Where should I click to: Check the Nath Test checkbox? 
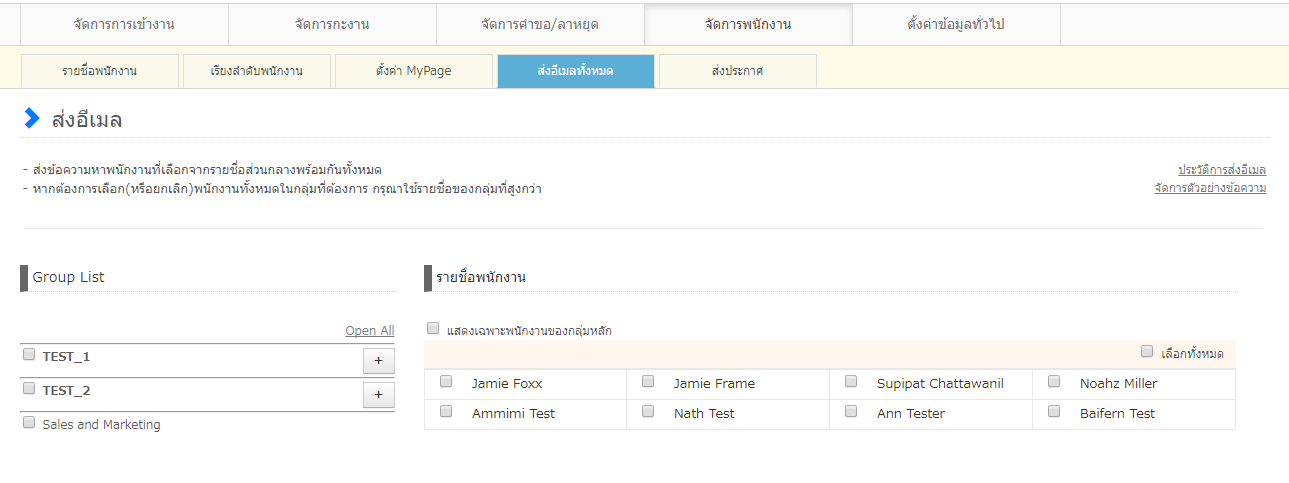point(648,411)
